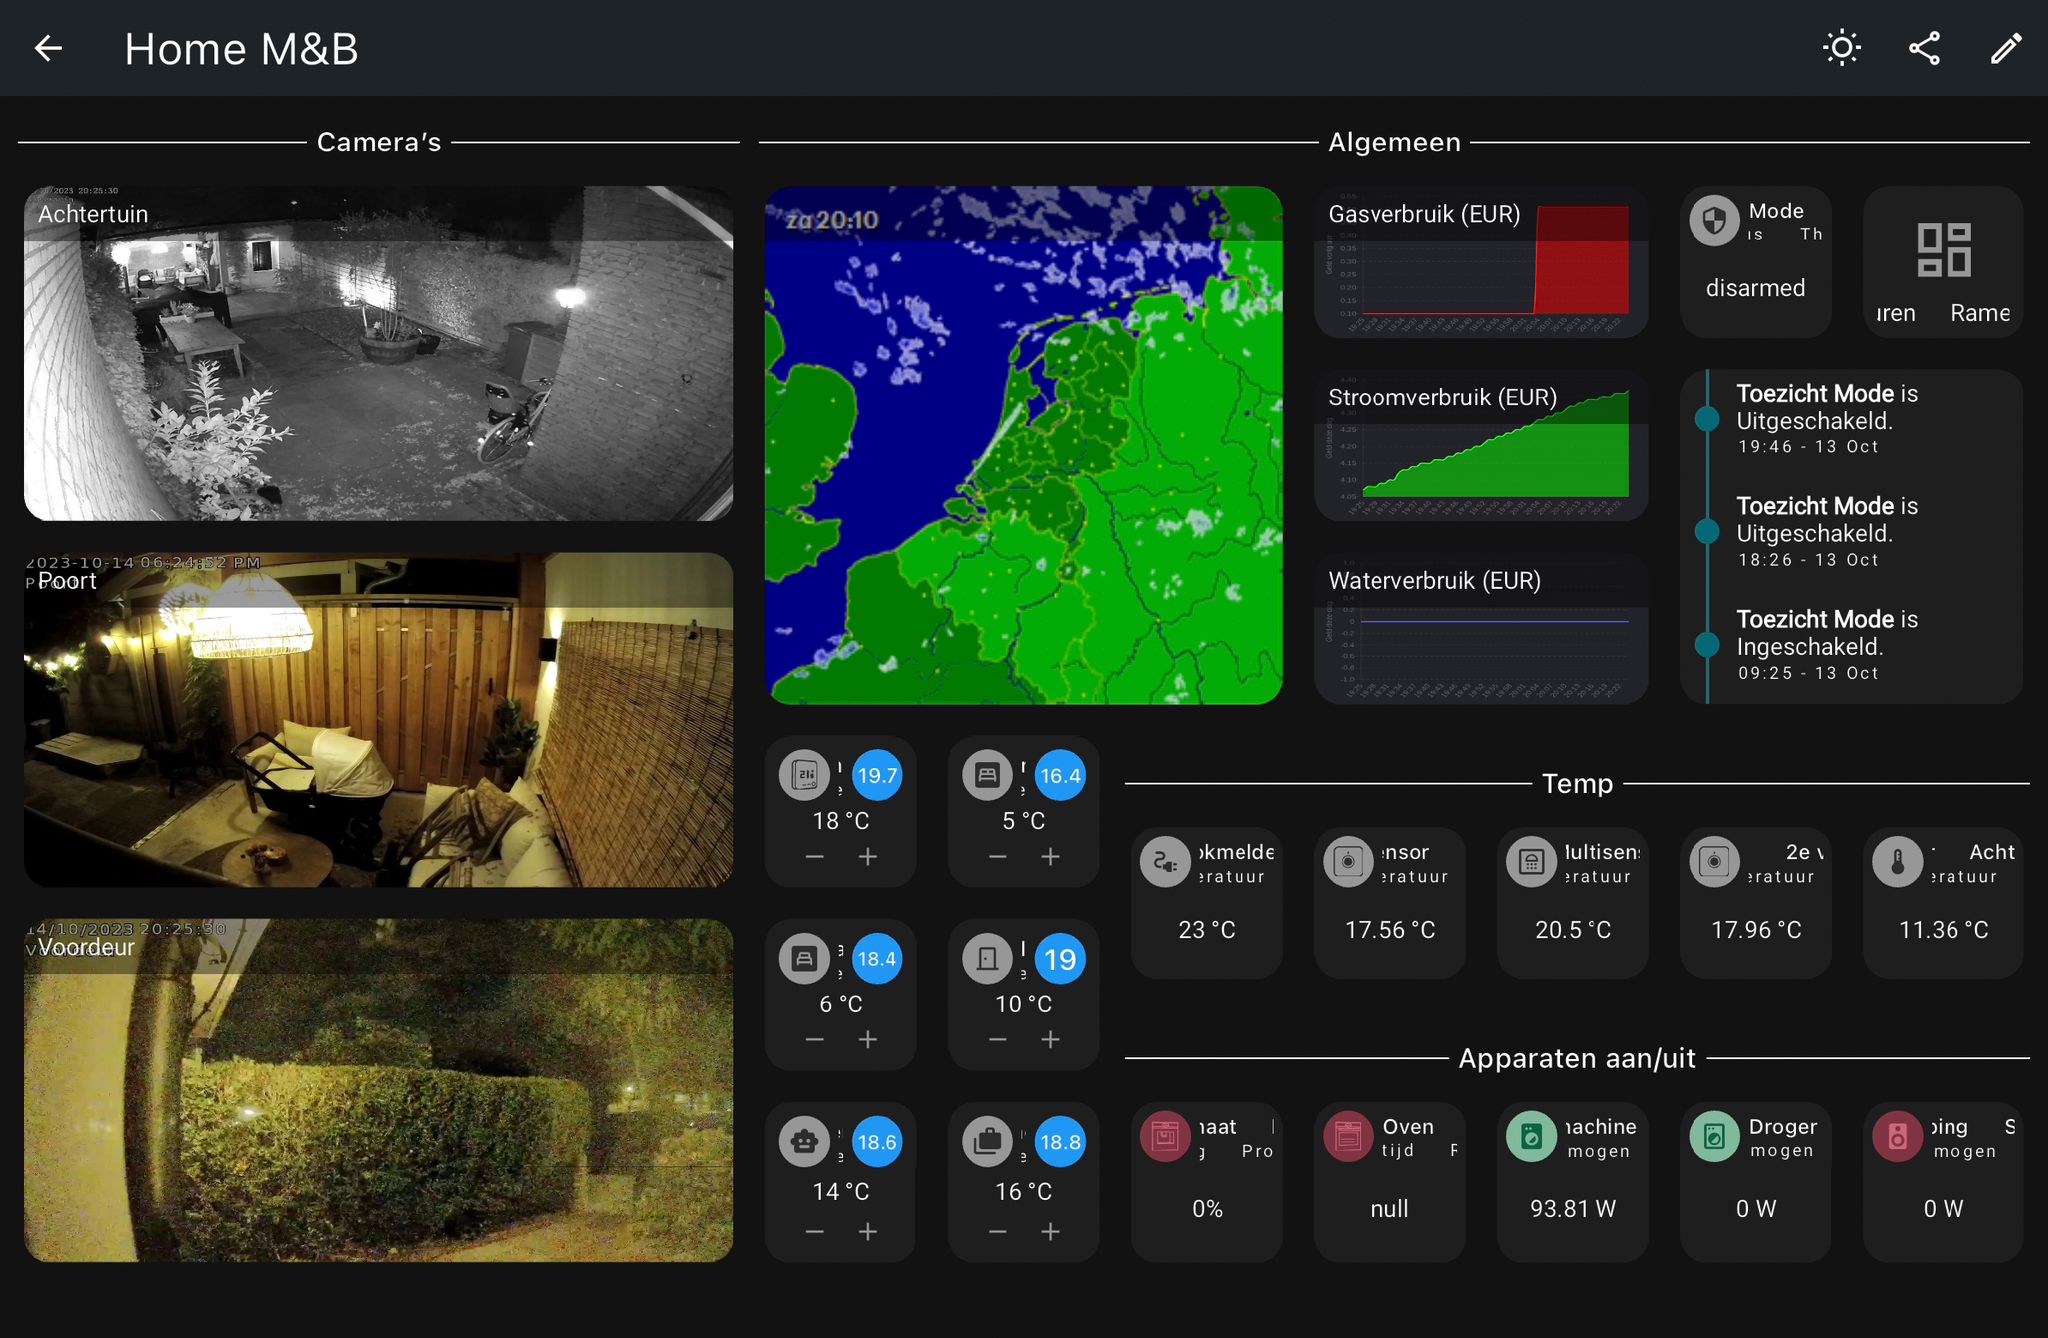Open the Voordeur camera feed
This screenshot has height=1338, width=2048.
pos(378,1090)
